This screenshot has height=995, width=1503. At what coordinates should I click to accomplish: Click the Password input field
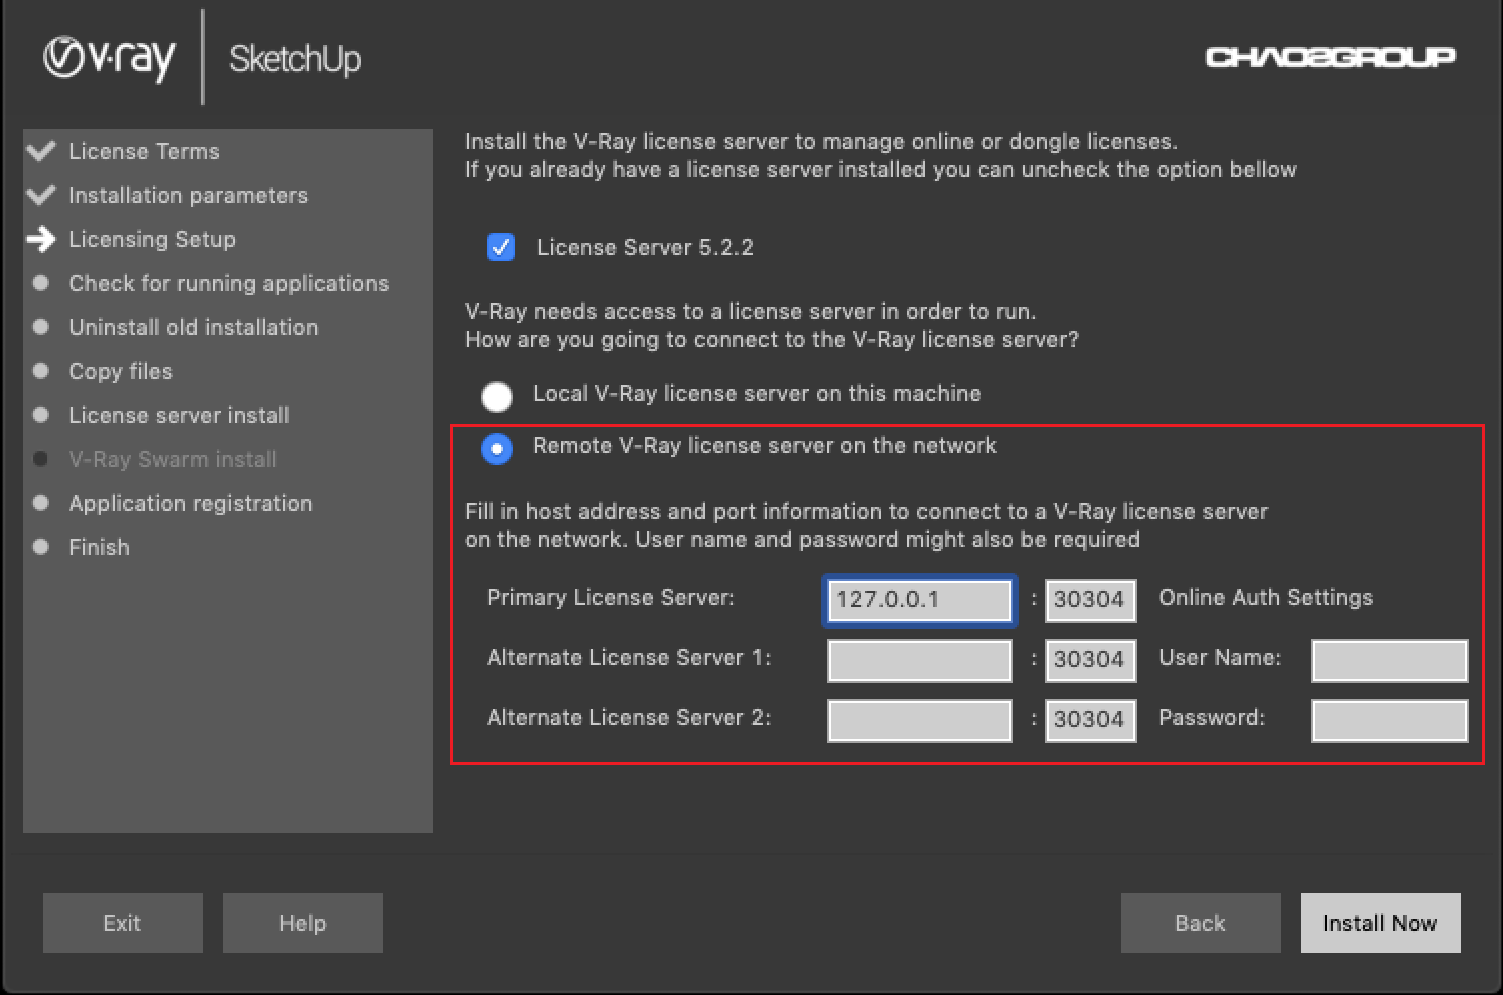coord(1389,721)
